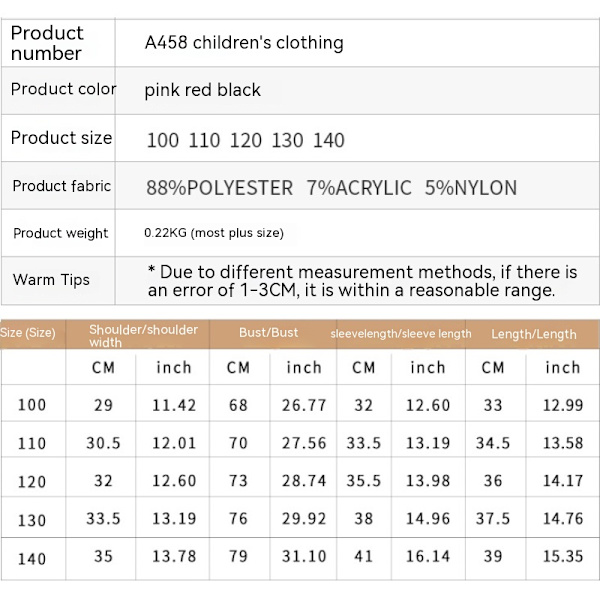The image size is (600, 600).
Task: Select the measurement error note text
Action: click(x=363, y=281)
